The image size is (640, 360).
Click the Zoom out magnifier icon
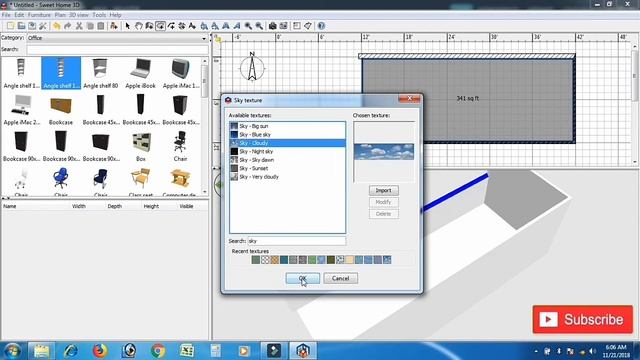click(259, 26)
